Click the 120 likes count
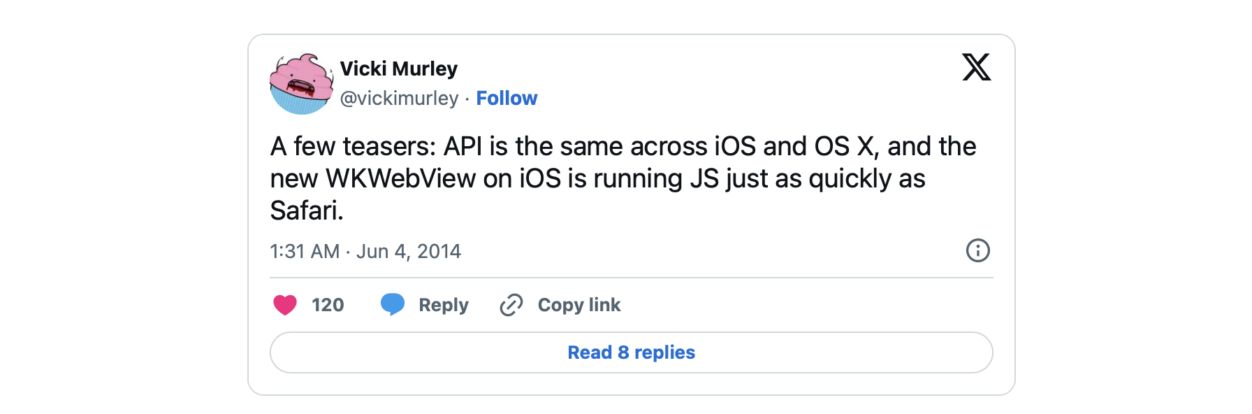The height and width of the screenshot is (414, 1252). click(x=328, y=305)
